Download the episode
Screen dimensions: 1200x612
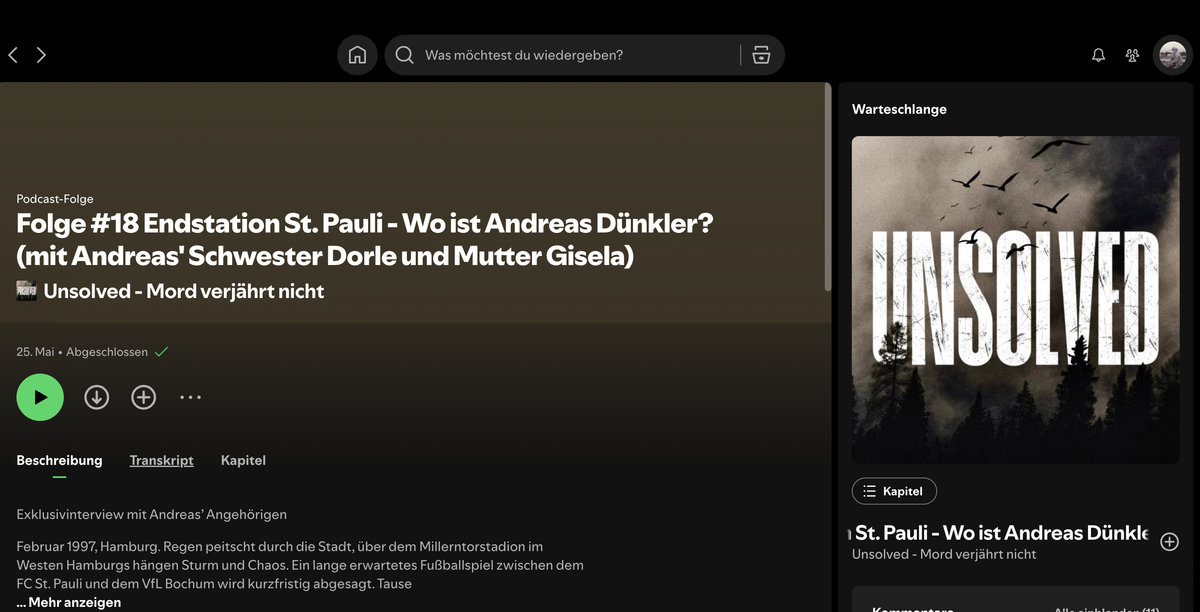click(x=96, y=397)
